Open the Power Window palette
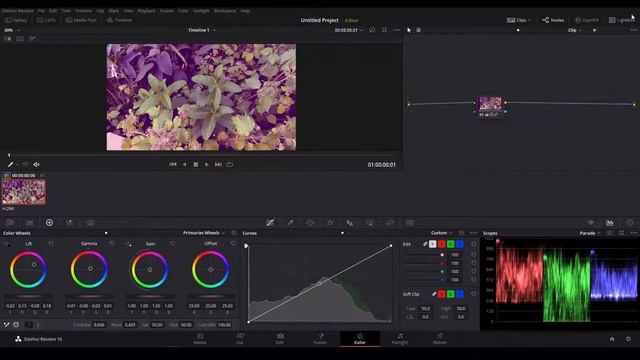Image resolution: width=640 pixels, height=360 pixels. tap(310, 222)
